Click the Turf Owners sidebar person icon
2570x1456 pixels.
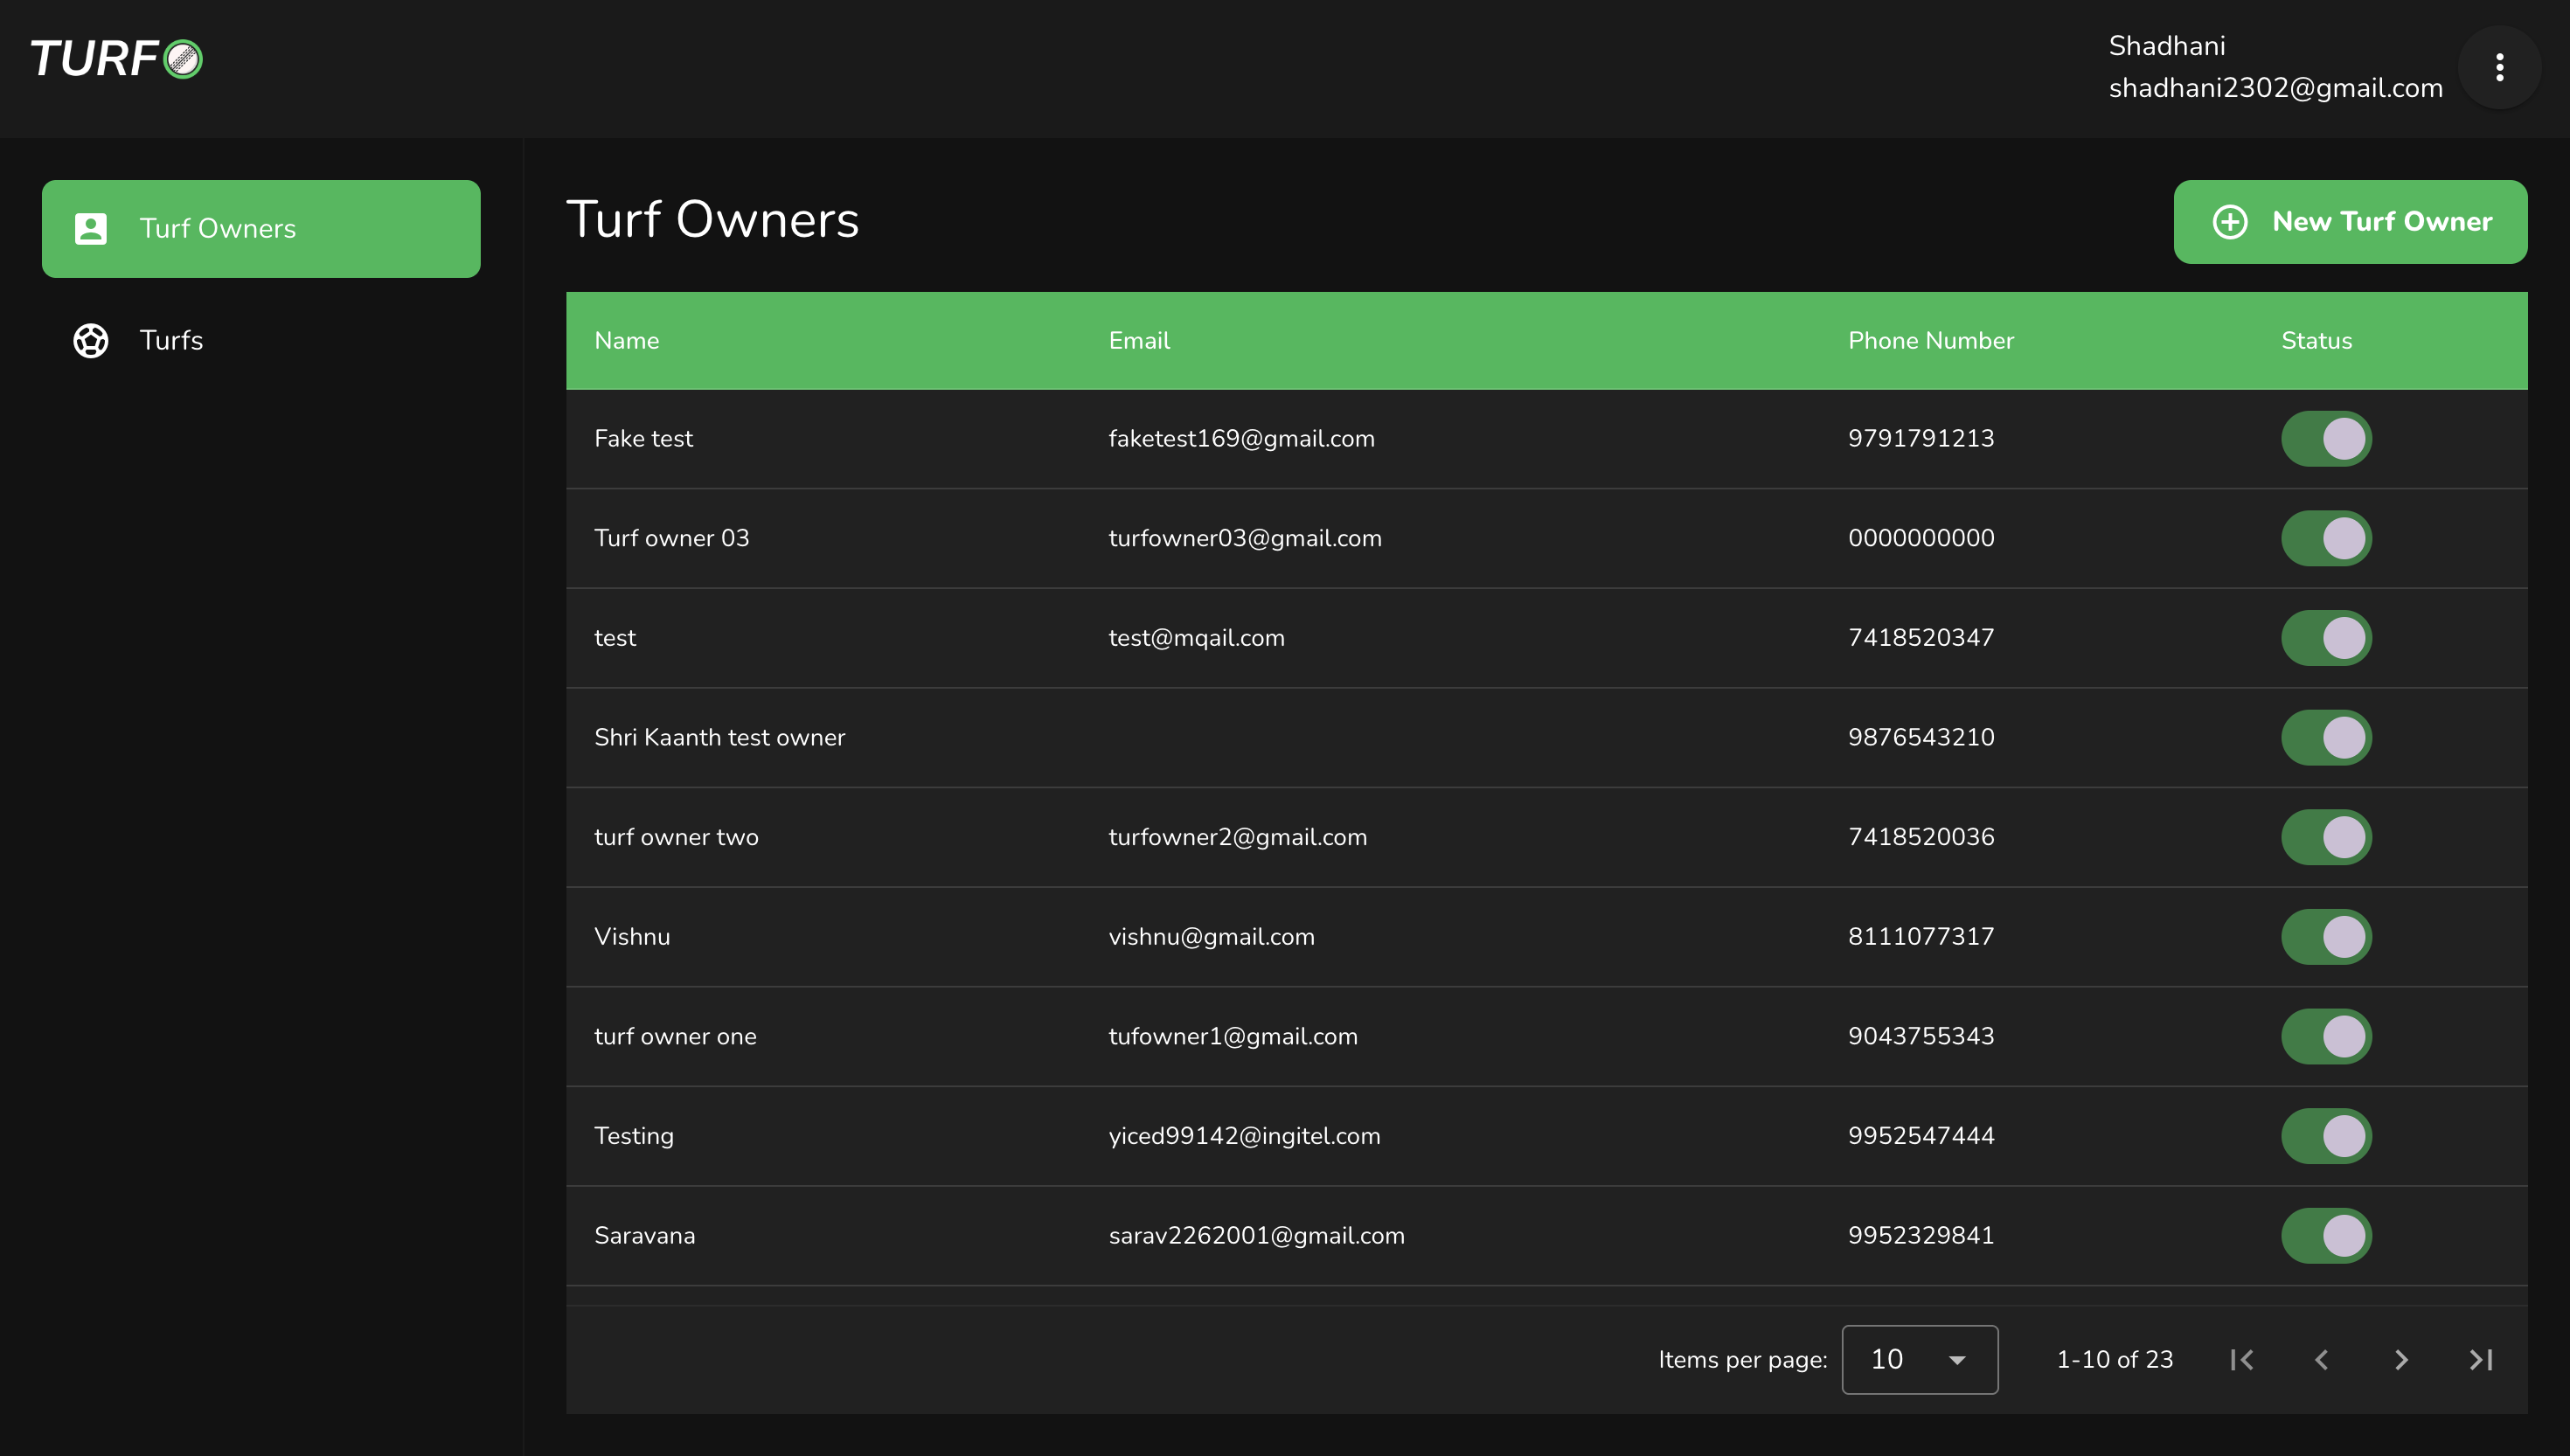pos(91,229)
